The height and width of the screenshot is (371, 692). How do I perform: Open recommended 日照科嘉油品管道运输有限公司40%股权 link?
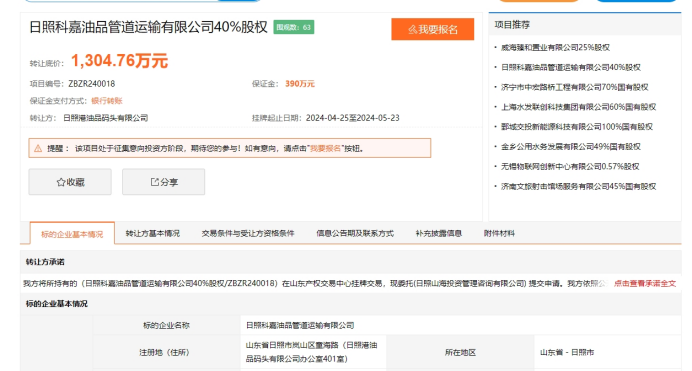pos(571,67)
